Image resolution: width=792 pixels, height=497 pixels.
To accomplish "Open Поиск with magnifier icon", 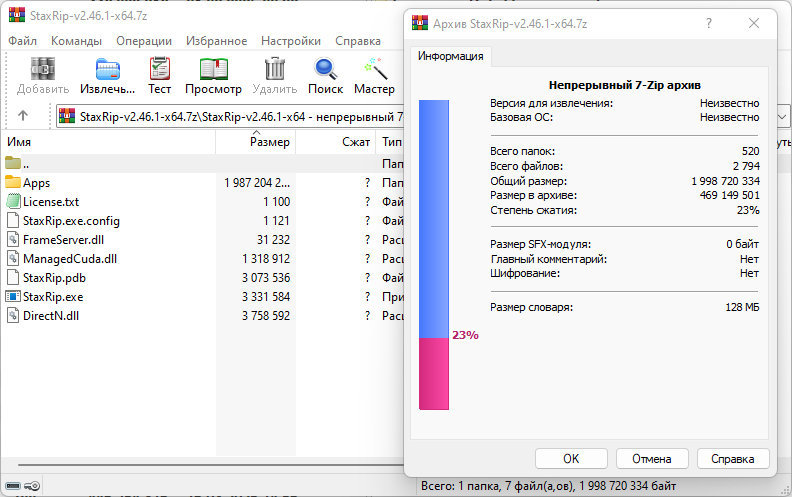I will [x=326, y=69].
